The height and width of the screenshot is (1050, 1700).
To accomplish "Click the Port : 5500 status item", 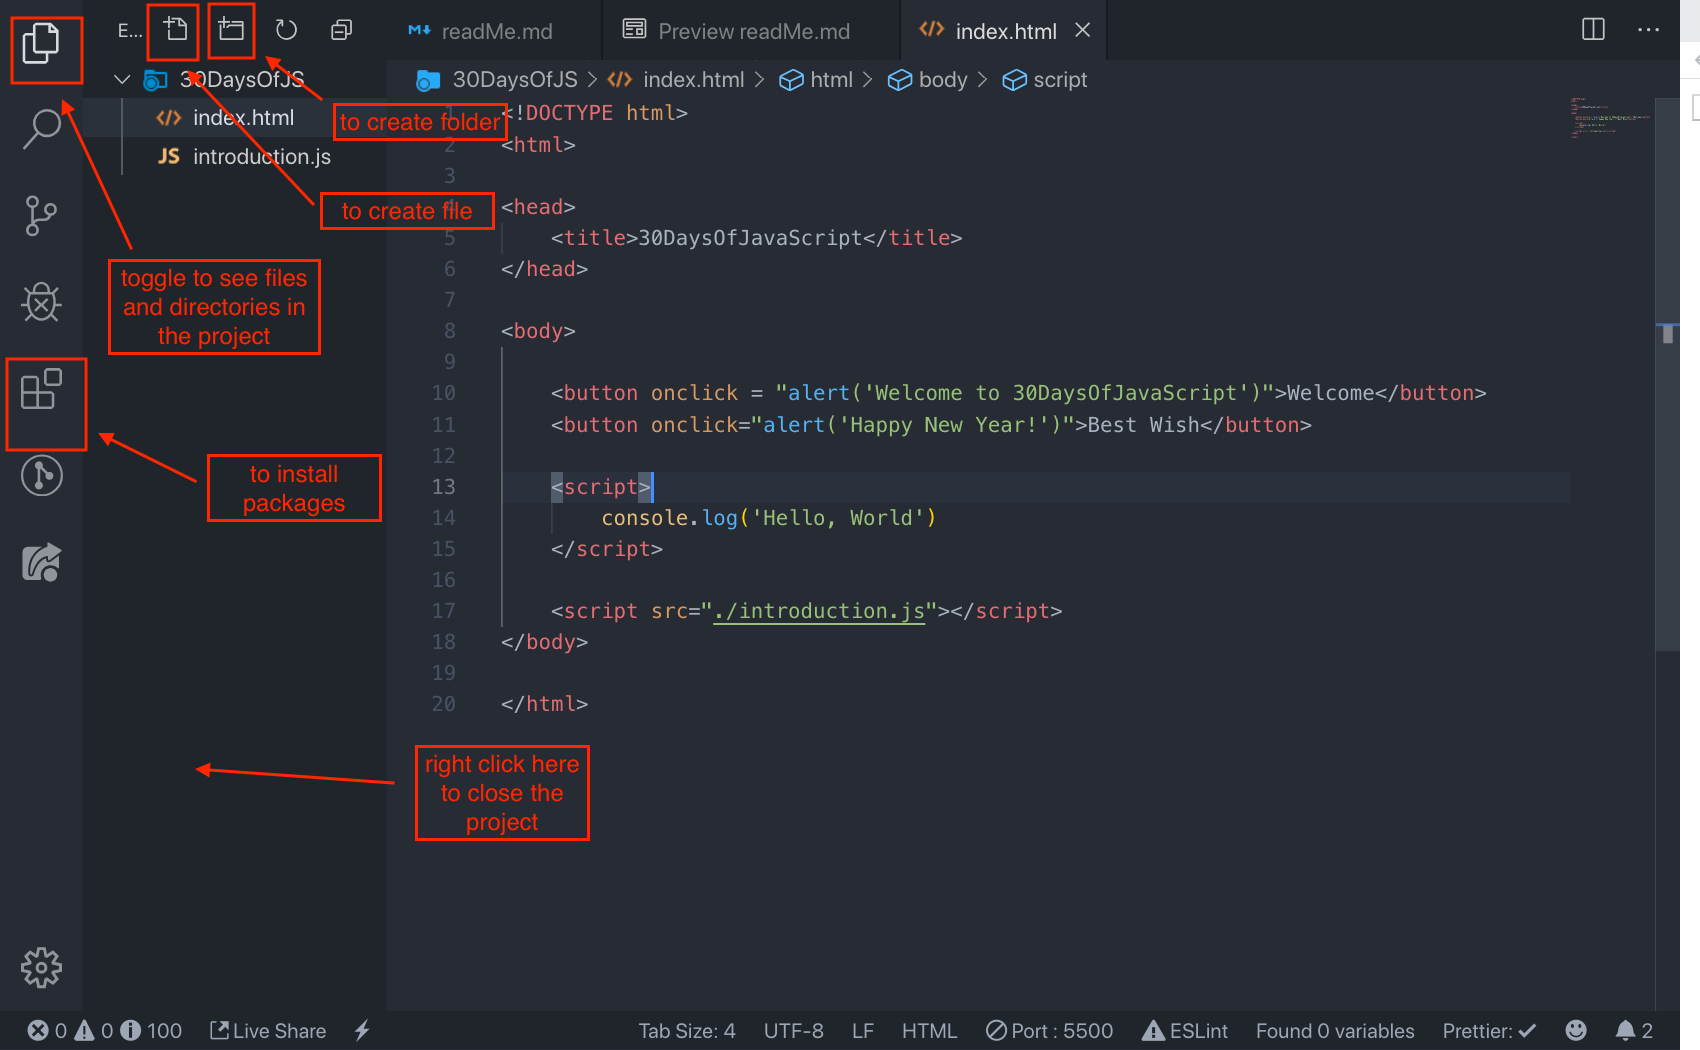I will coord(1049,1030).
